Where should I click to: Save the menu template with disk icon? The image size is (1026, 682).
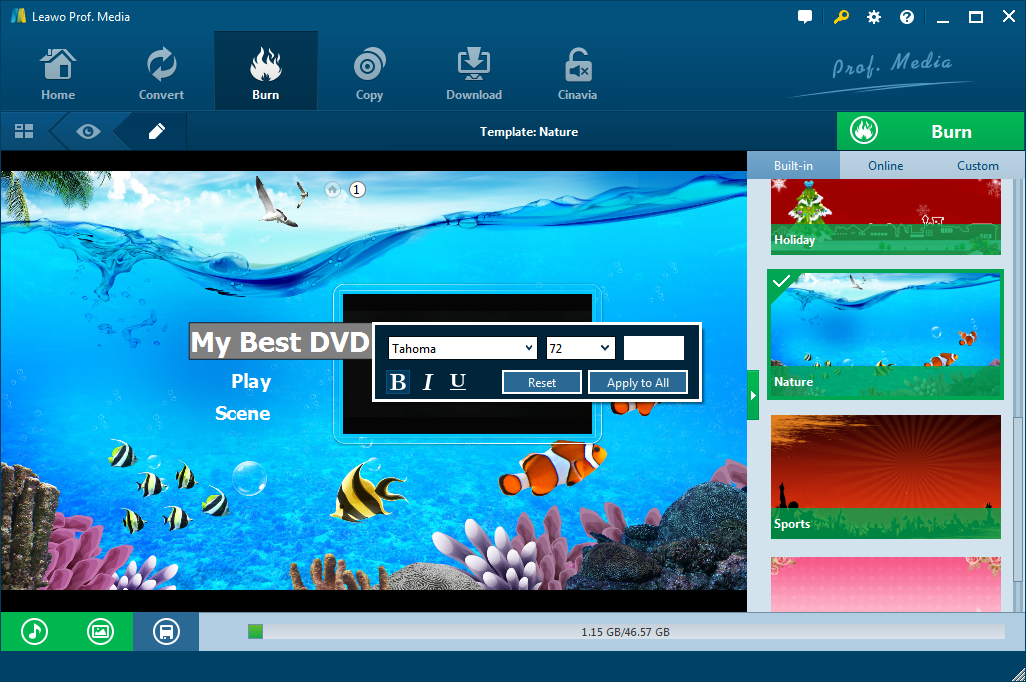click(x=166, y=631)
